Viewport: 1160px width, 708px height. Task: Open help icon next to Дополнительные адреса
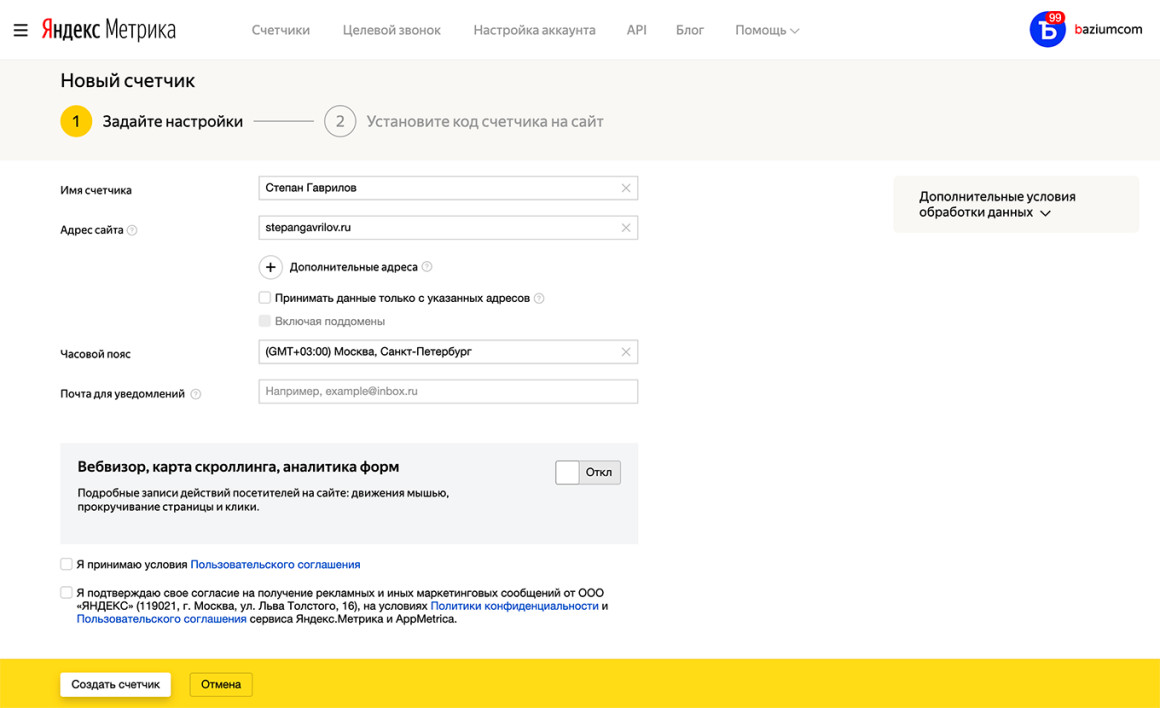pos(427,266)
